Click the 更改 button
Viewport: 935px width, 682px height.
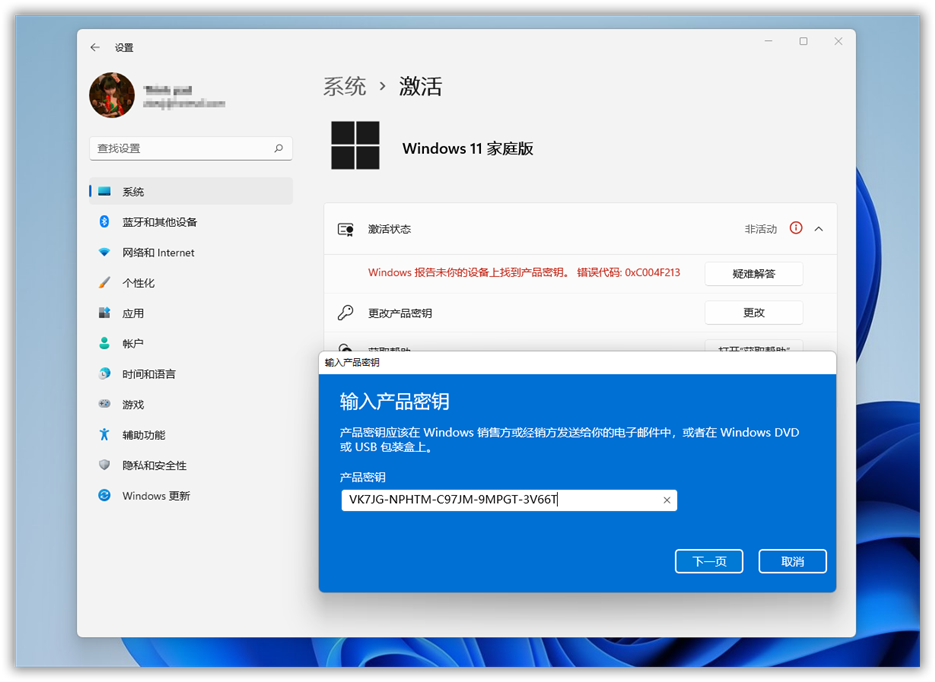click(754, 312)
